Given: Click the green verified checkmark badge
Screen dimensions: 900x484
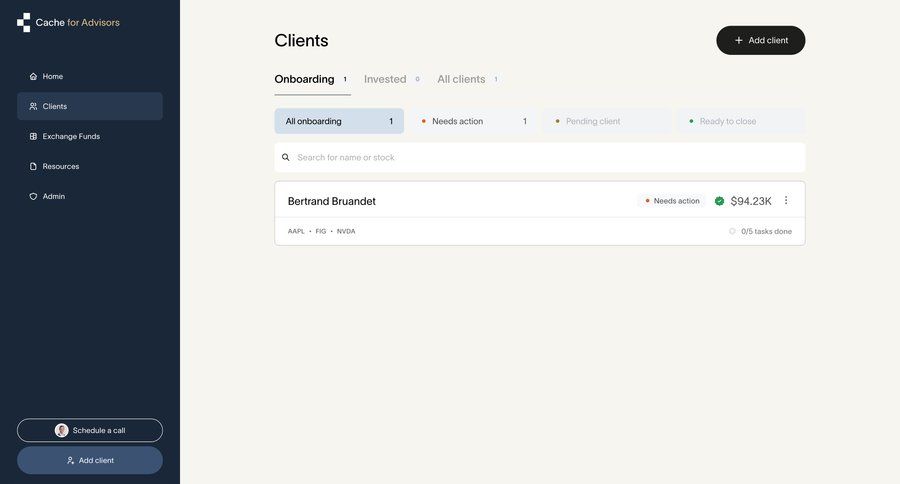Looking at the screenshot, I should coord(719,201).
